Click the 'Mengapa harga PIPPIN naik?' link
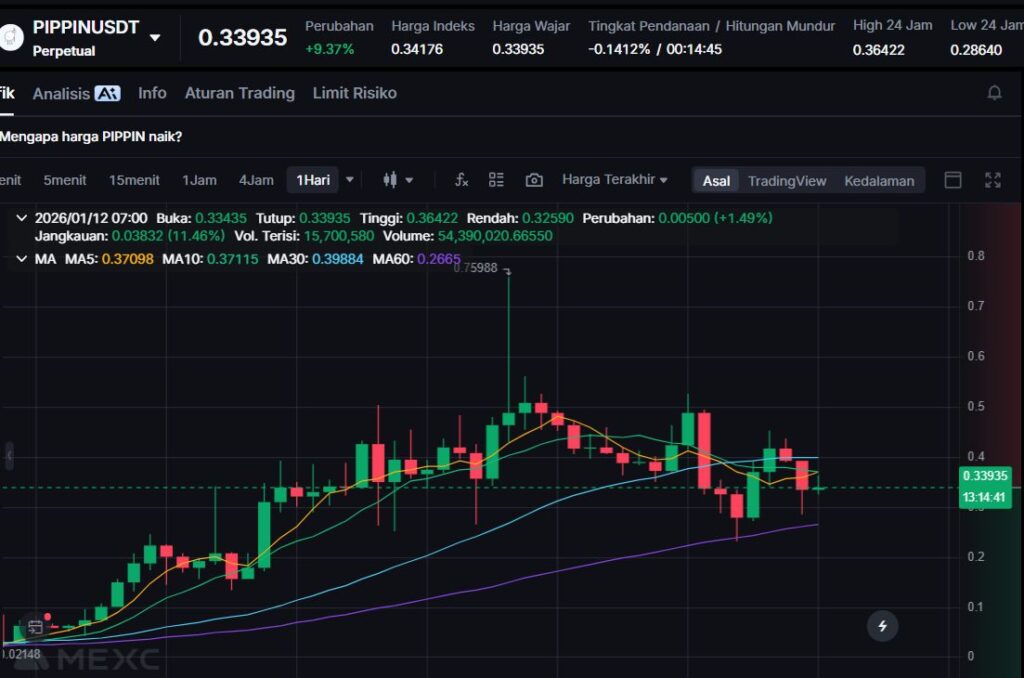Screen dimensions: 1024x678 (92, 136)
